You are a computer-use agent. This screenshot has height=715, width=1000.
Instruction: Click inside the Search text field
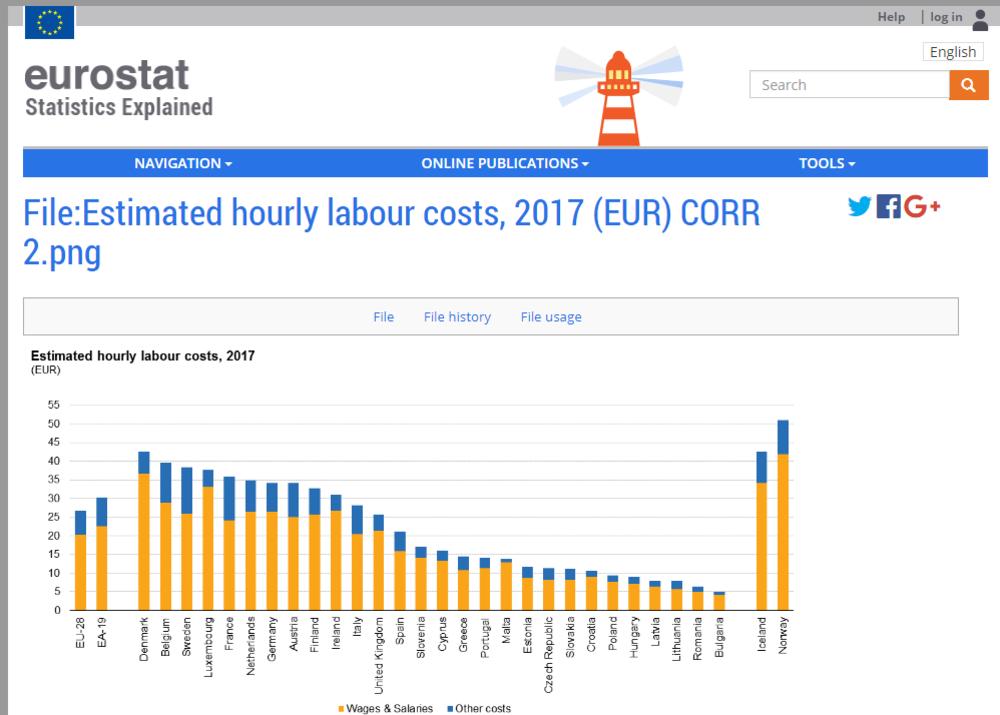848,85
